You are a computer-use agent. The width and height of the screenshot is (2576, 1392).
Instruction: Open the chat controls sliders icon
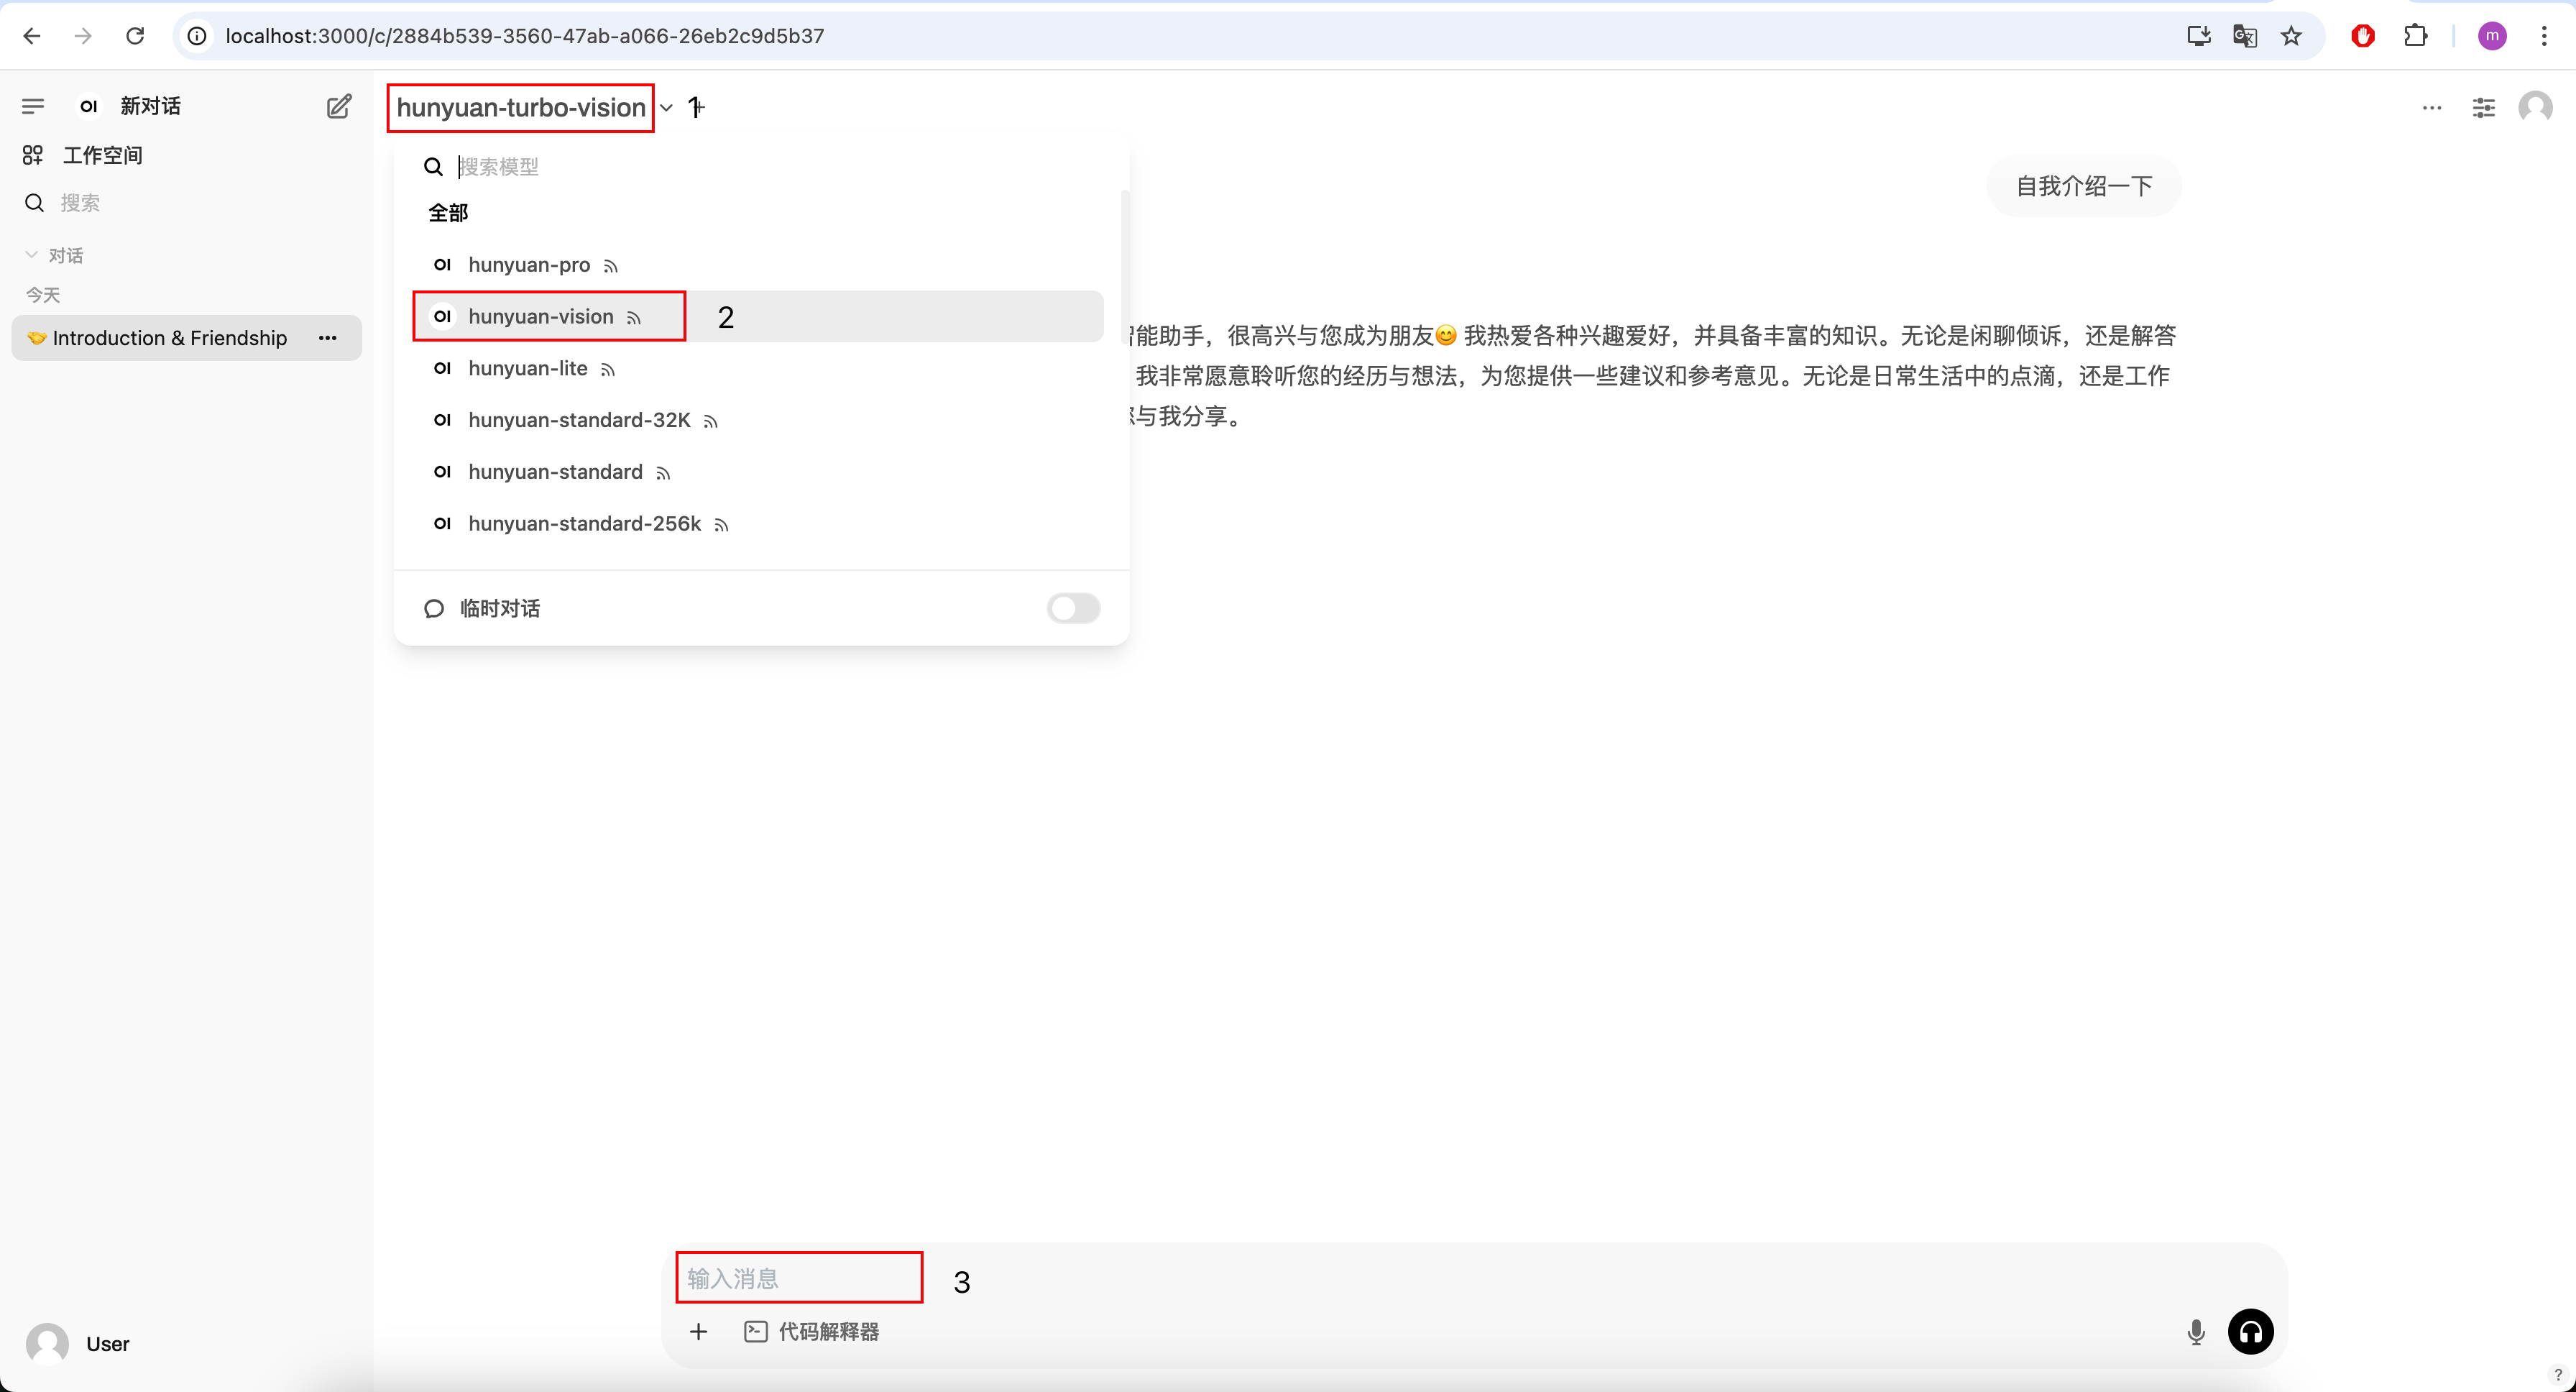2484,107
